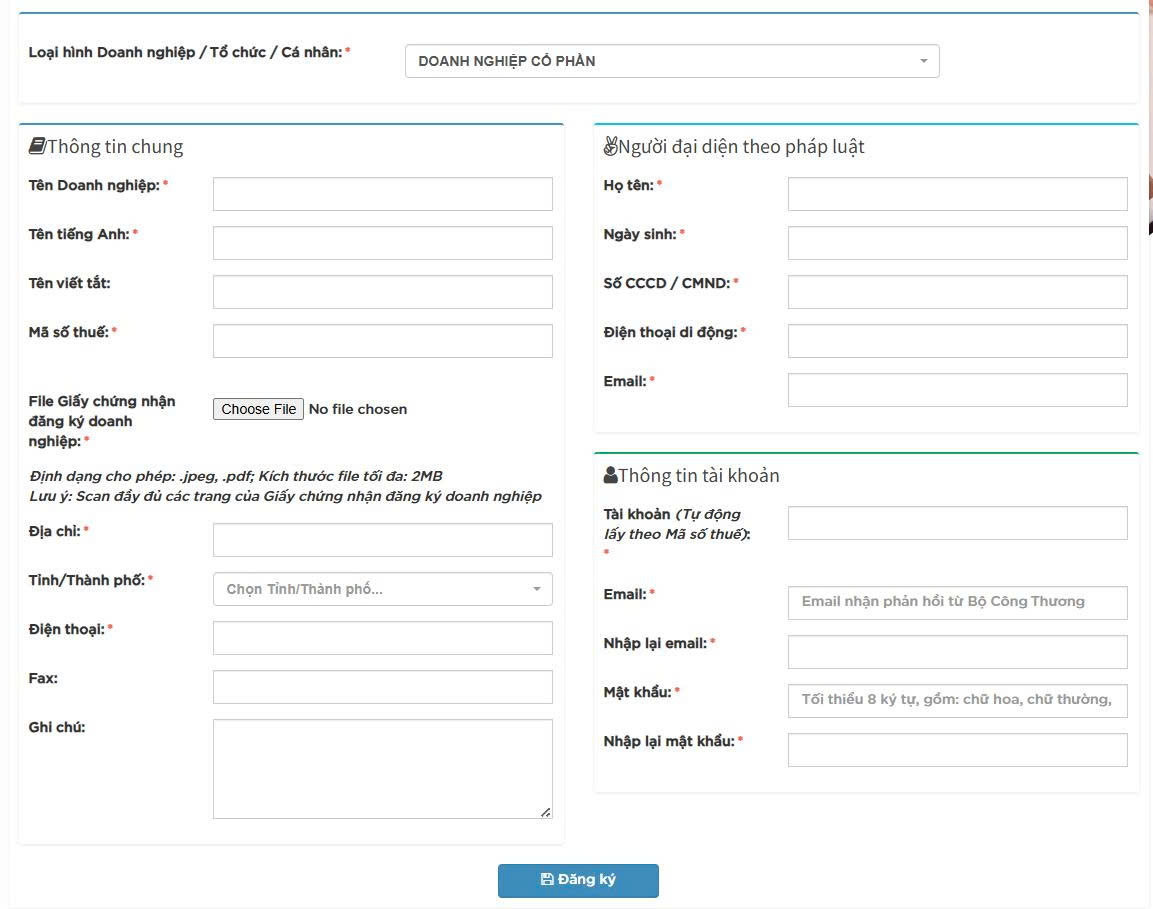Click the Số CCCD / CMND field
Image resolution: width=1153 pixels, height=909 pixels.
[957, 292]
